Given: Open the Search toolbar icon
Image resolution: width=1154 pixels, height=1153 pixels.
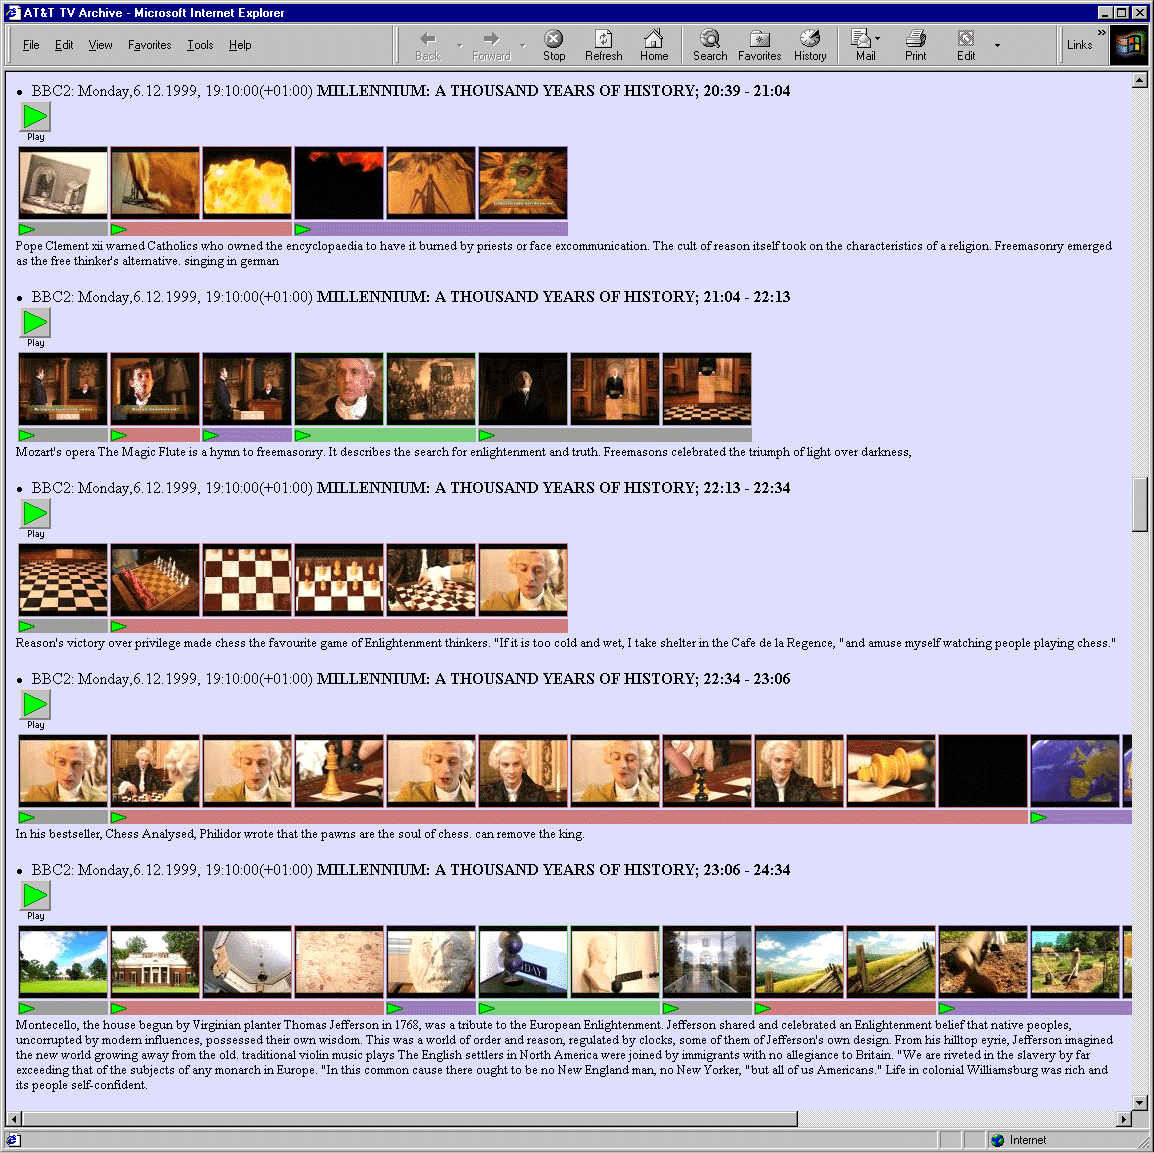Looking at the screenshot, I should click(710, 44).
